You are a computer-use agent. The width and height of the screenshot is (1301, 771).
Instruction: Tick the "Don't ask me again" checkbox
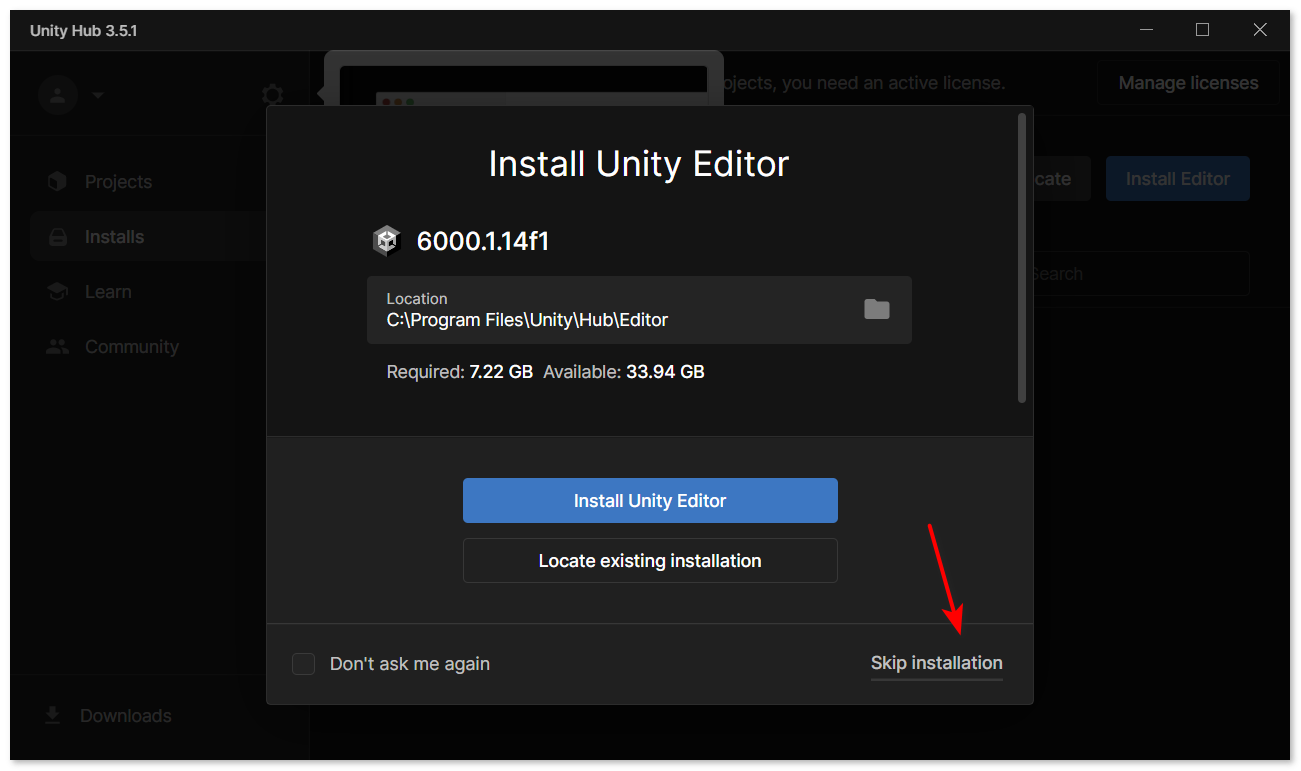pyautogui.click(x=303, y=664)
